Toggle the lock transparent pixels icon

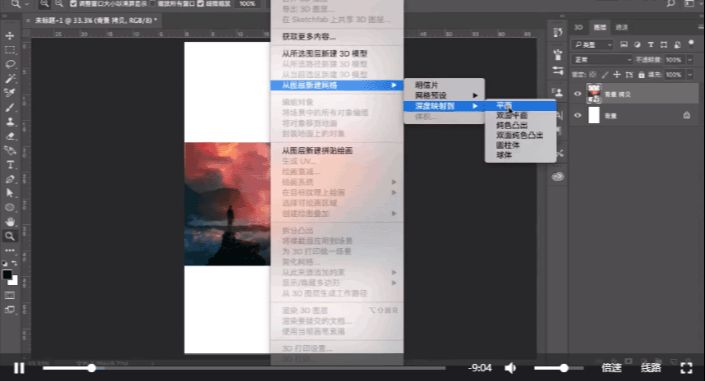[593, 75]
